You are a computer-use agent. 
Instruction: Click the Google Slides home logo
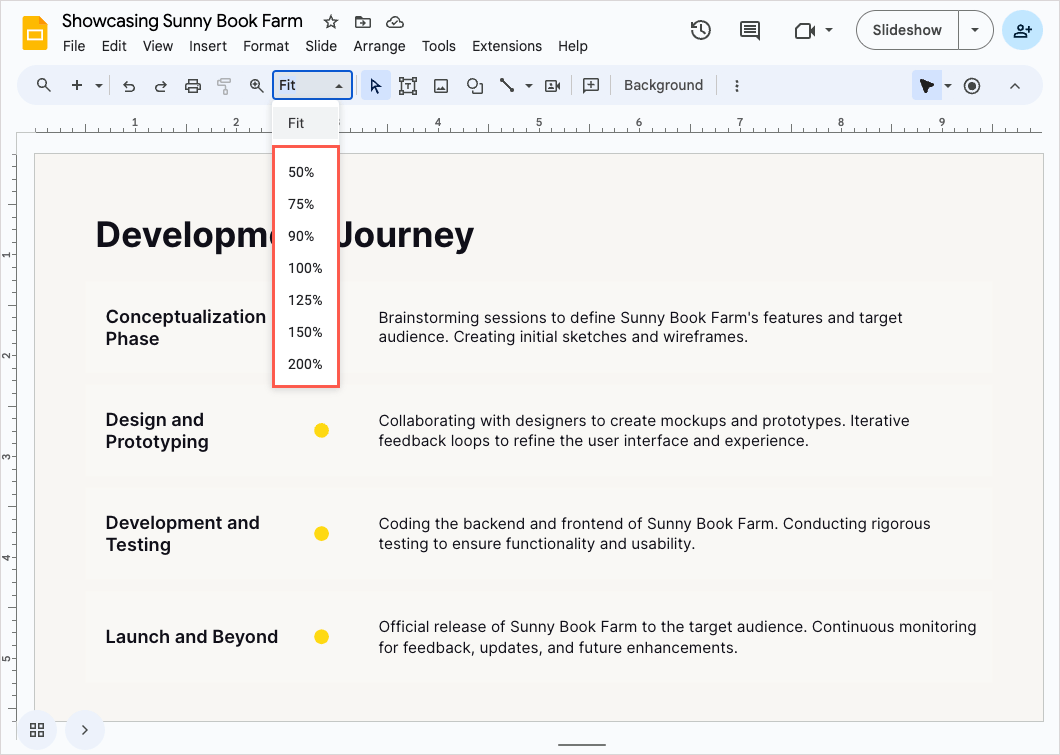point(34,32)
